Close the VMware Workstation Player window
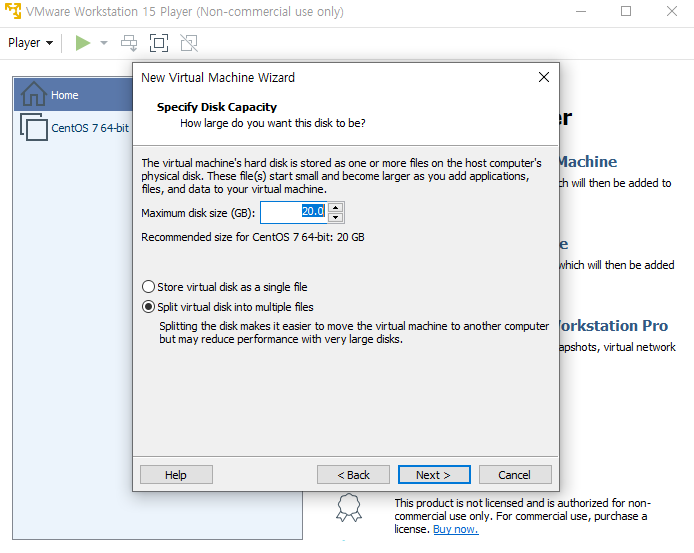The height and width of the screenshot is (553, 694). click(x=672, y=11)
